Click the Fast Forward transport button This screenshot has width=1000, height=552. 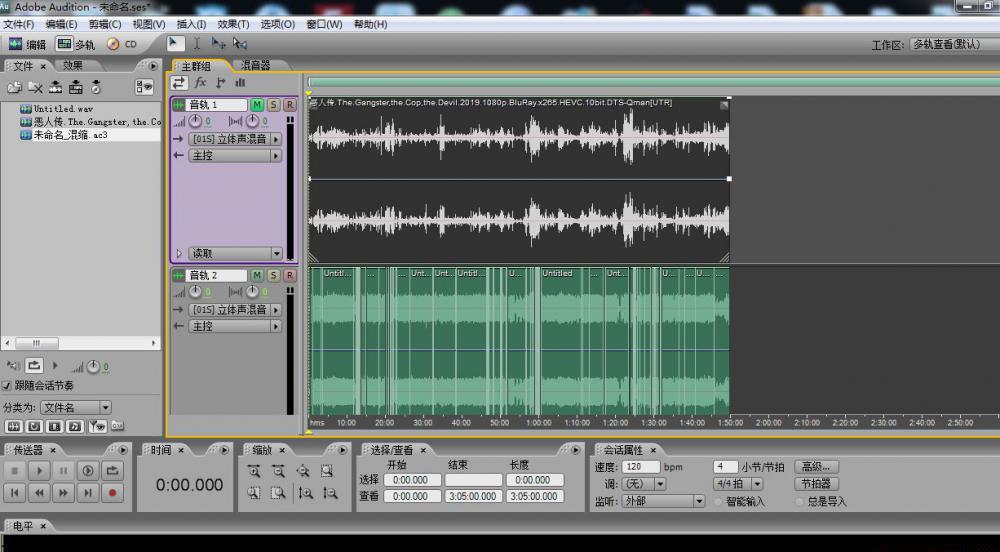[63, 493]
